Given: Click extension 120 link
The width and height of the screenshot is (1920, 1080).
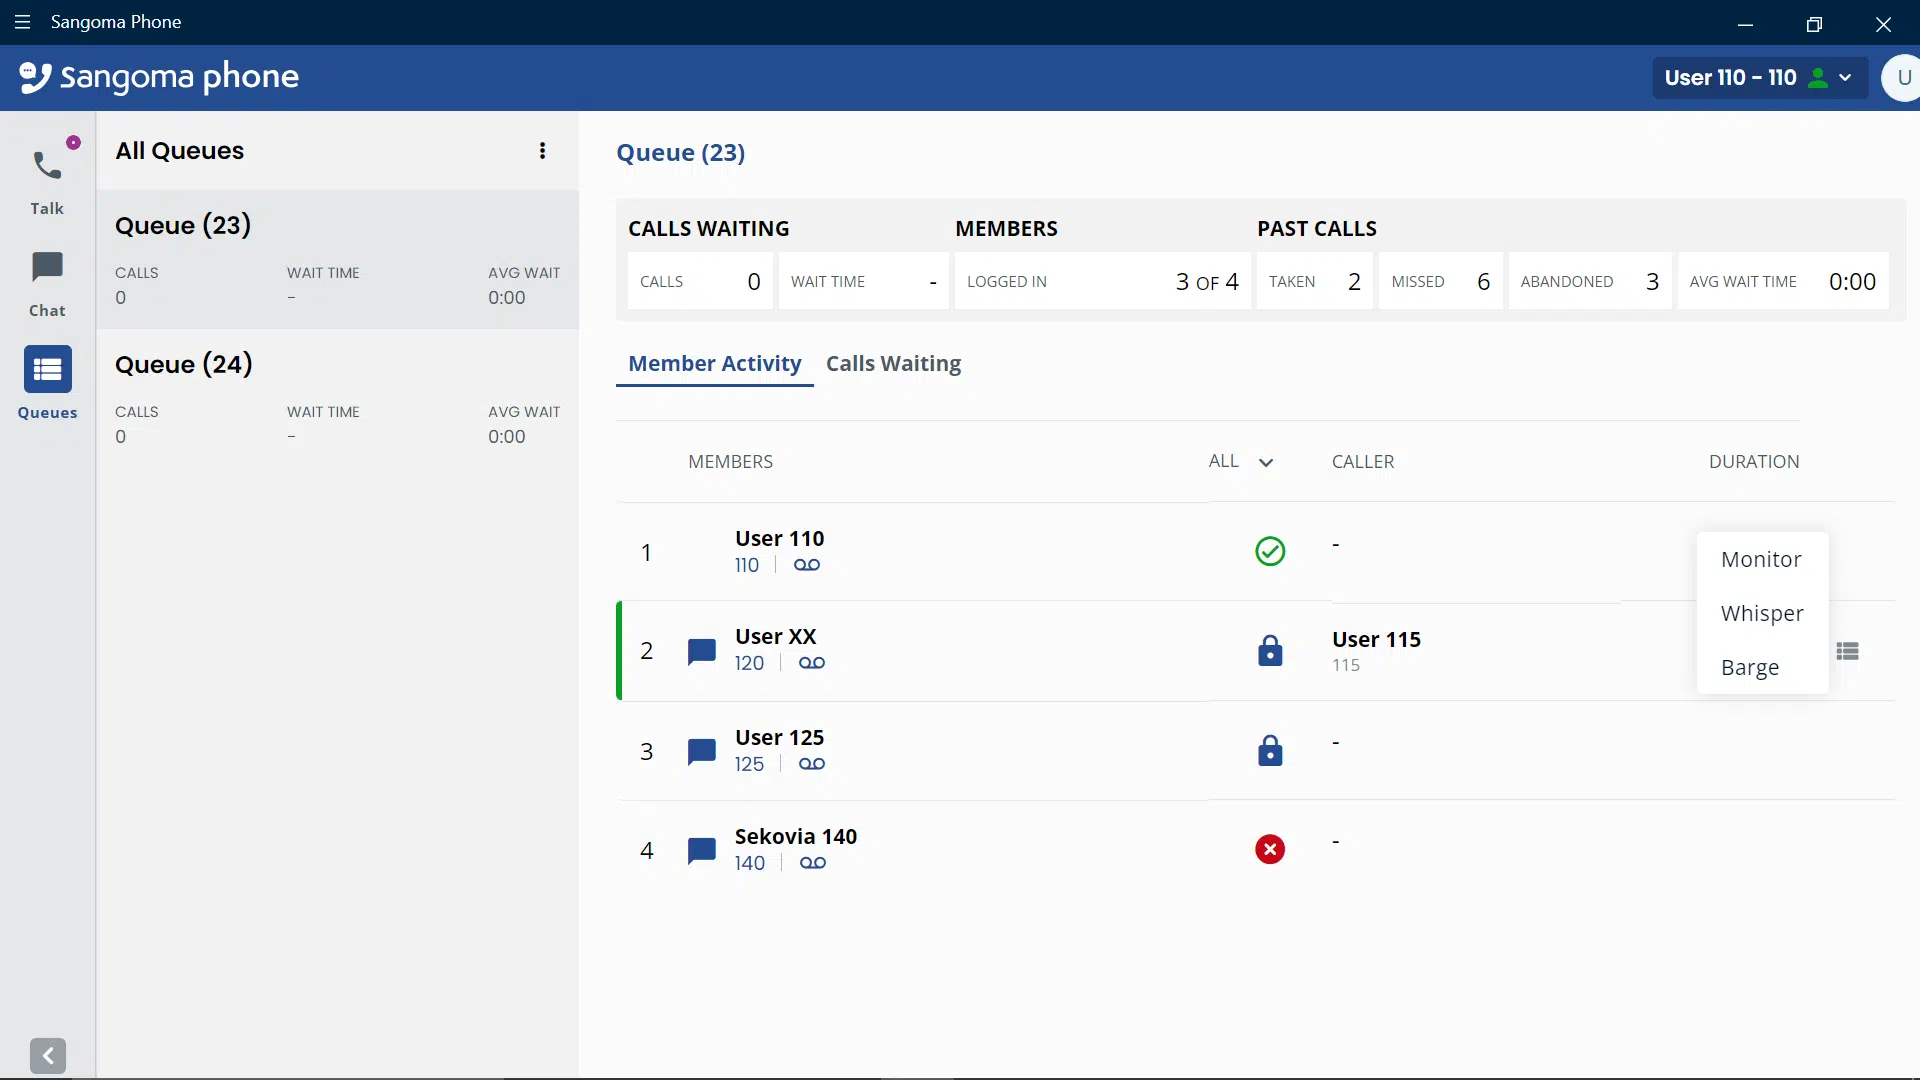Looking at the screenshot, I should [749, 663].
